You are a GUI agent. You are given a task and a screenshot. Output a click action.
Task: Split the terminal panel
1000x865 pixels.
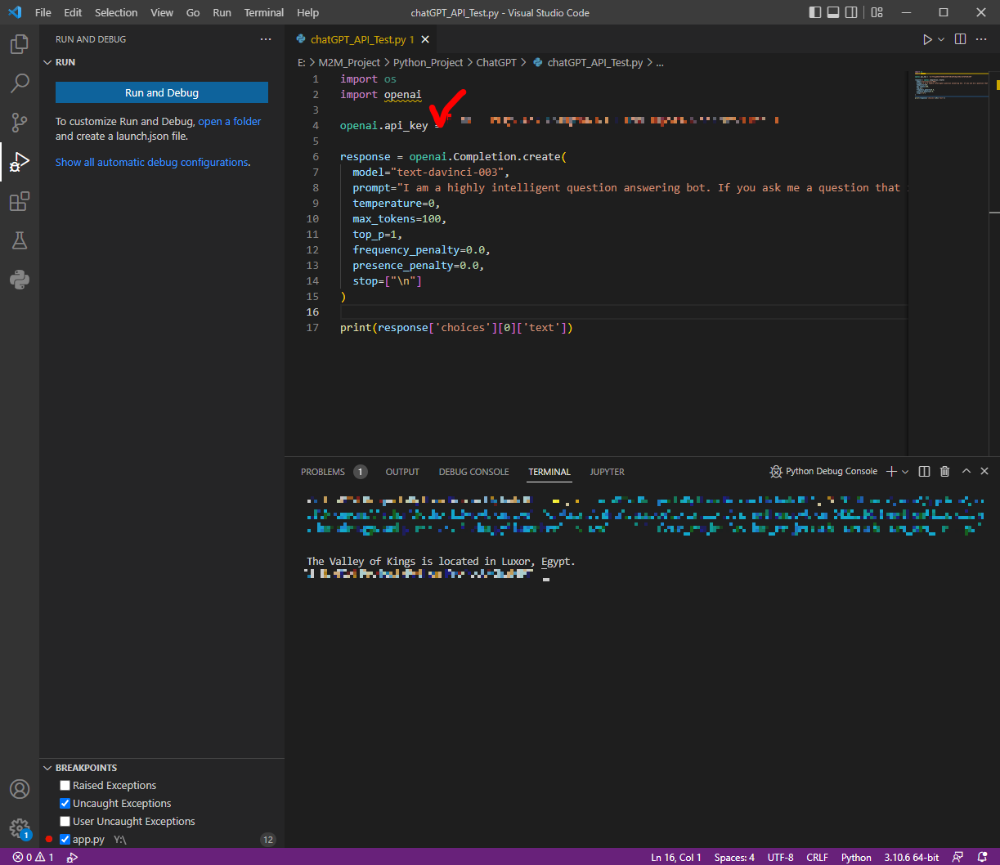(924, 471)
